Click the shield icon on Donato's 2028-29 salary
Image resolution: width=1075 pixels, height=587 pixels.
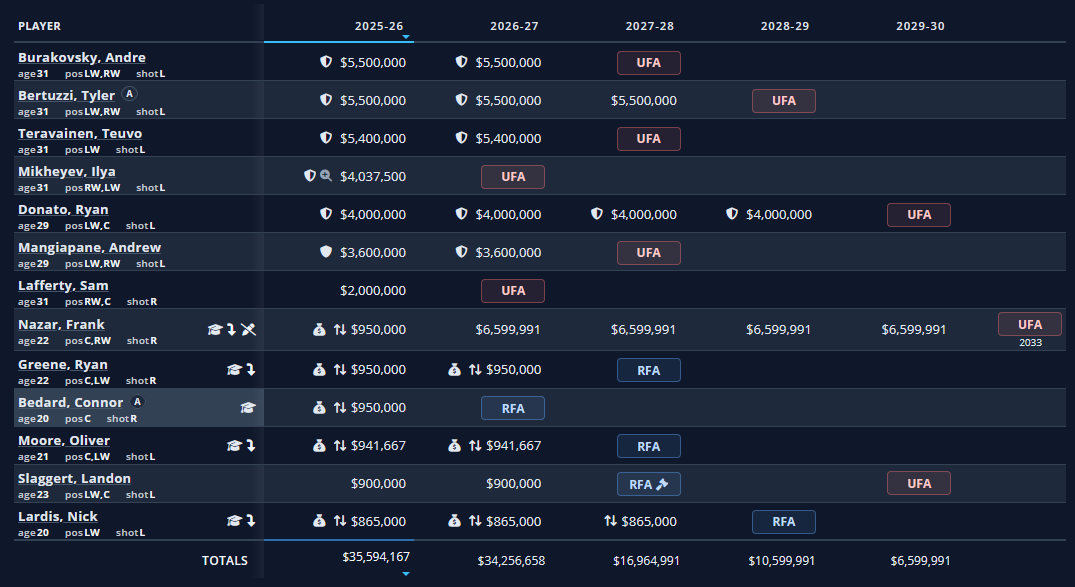pos(732,214)
